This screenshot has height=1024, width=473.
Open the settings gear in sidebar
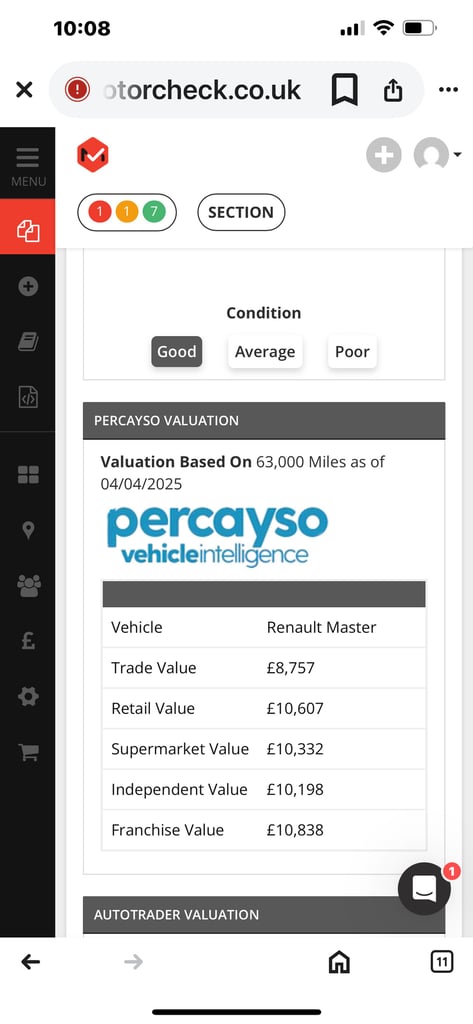pos(28,697)
